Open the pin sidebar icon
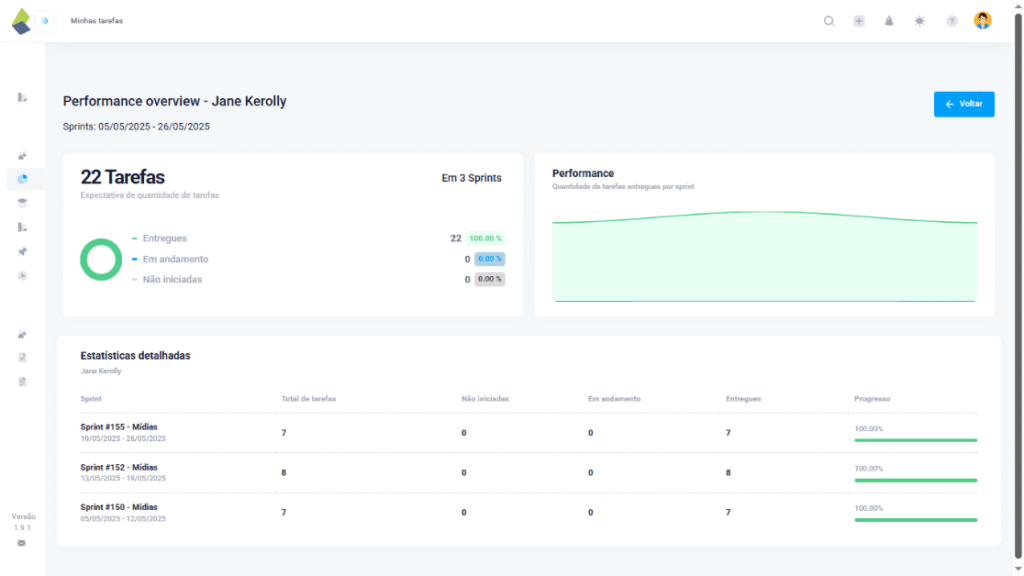Screen dimensions: 1024x576 pos(22,251)
